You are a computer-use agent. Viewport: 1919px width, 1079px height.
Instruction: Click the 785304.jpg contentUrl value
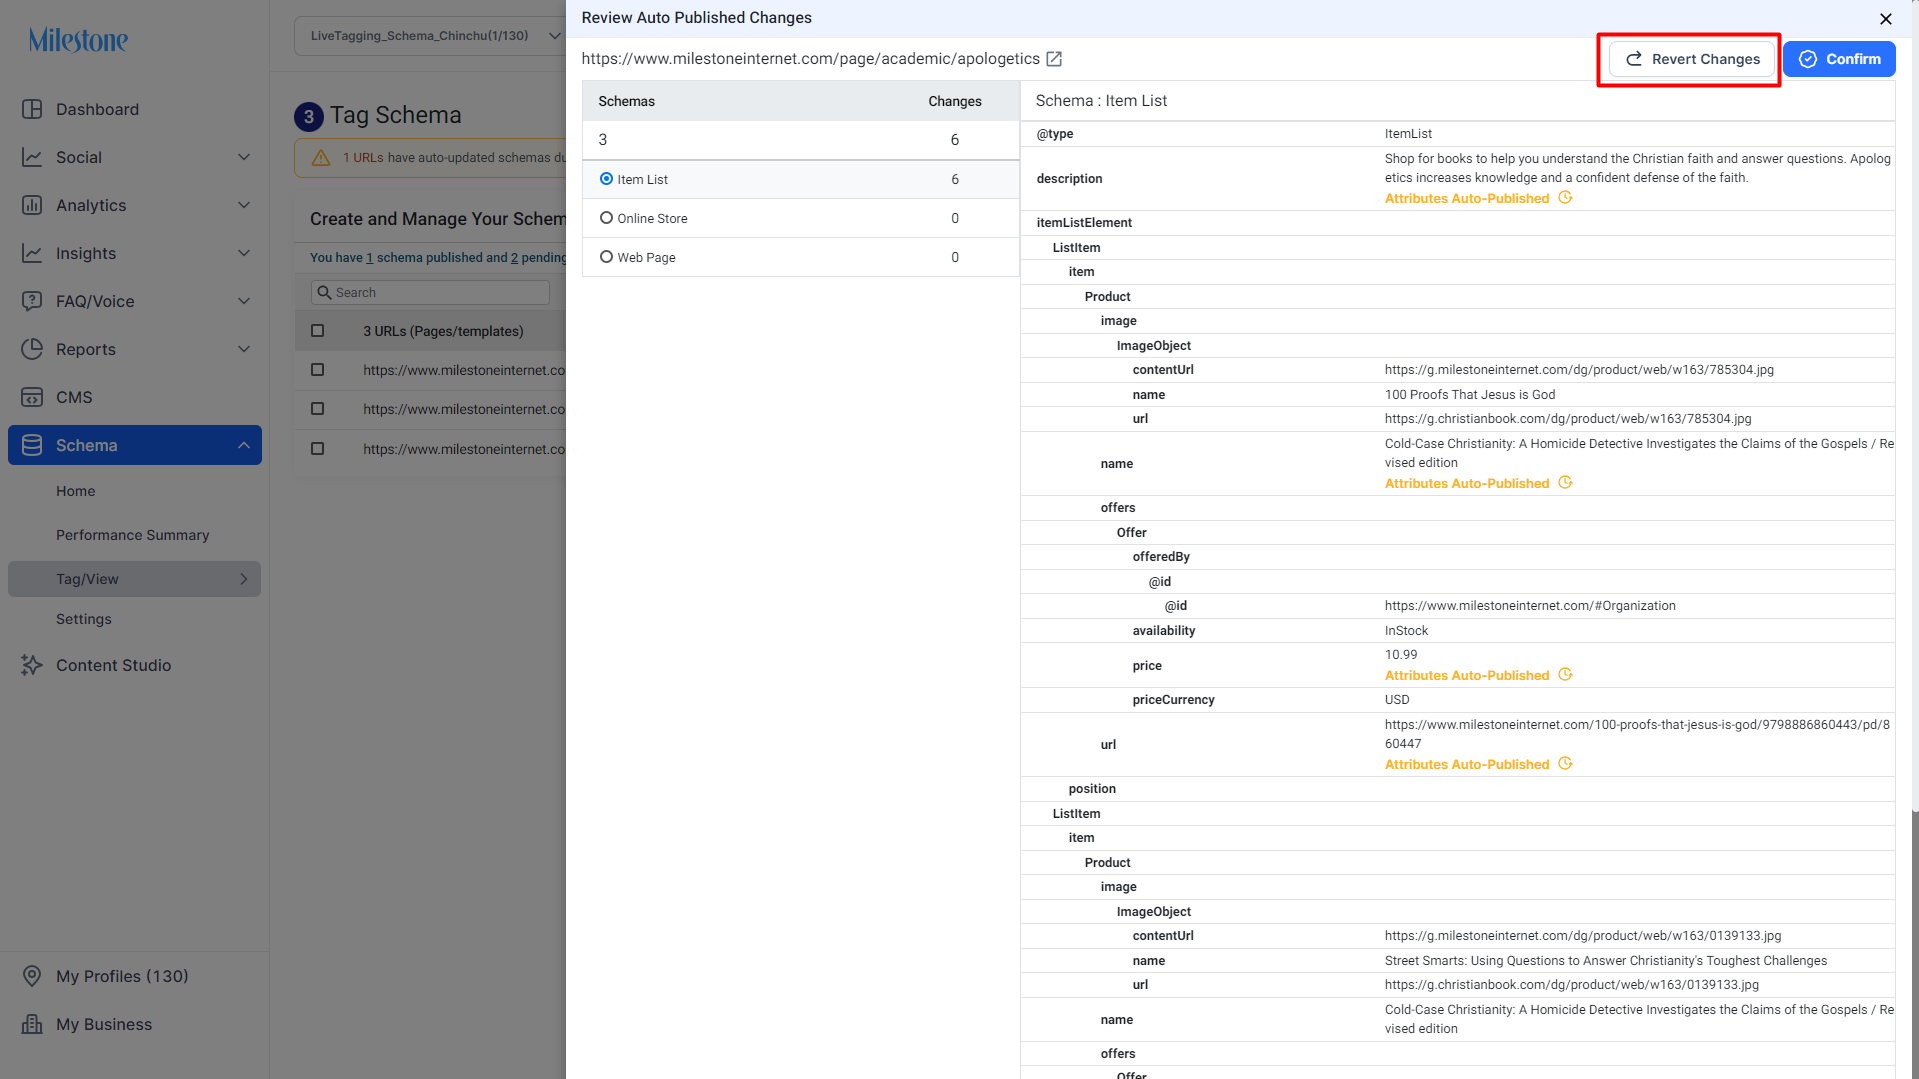click(x=1579, y=370)
